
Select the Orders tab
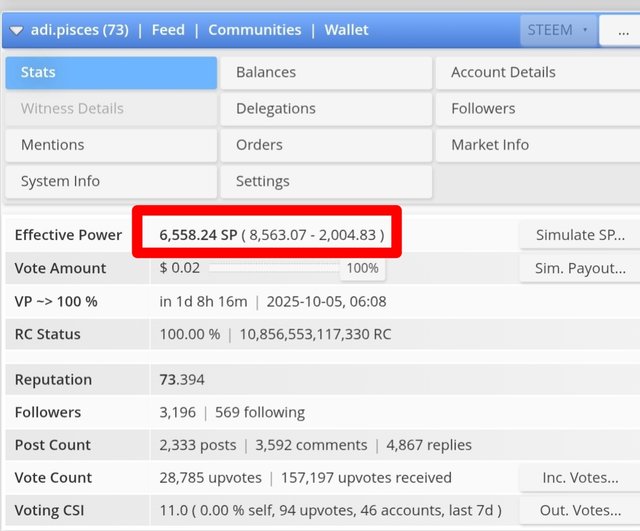pyautogui.click(x=326, y=145)
